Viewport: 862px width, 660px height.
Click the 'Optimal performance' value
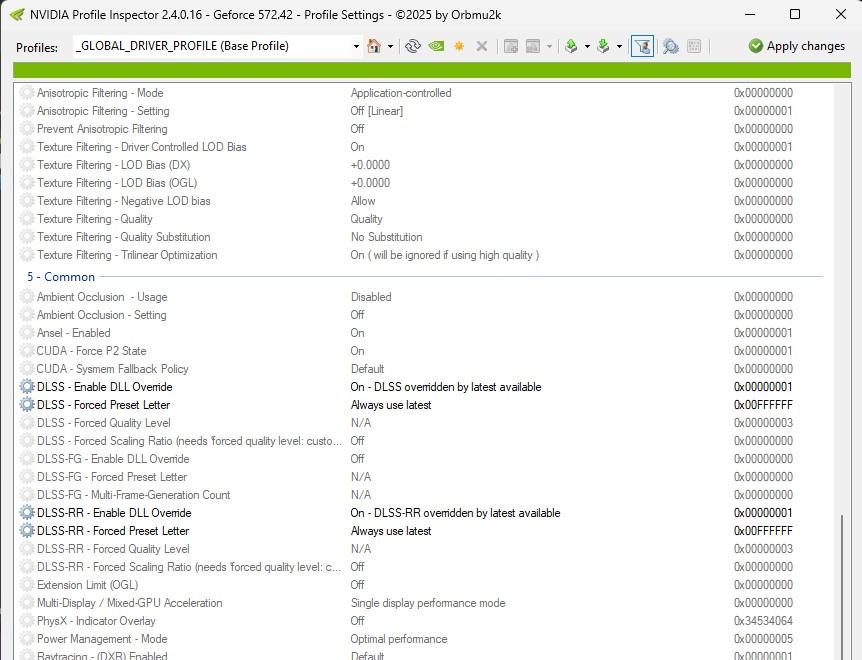399,639
